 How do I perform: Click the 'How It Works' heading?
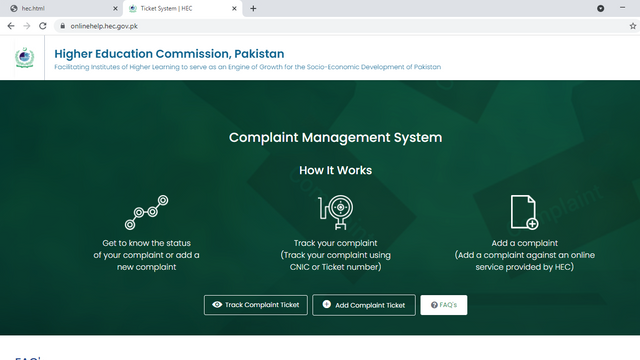tap(336, 170)
